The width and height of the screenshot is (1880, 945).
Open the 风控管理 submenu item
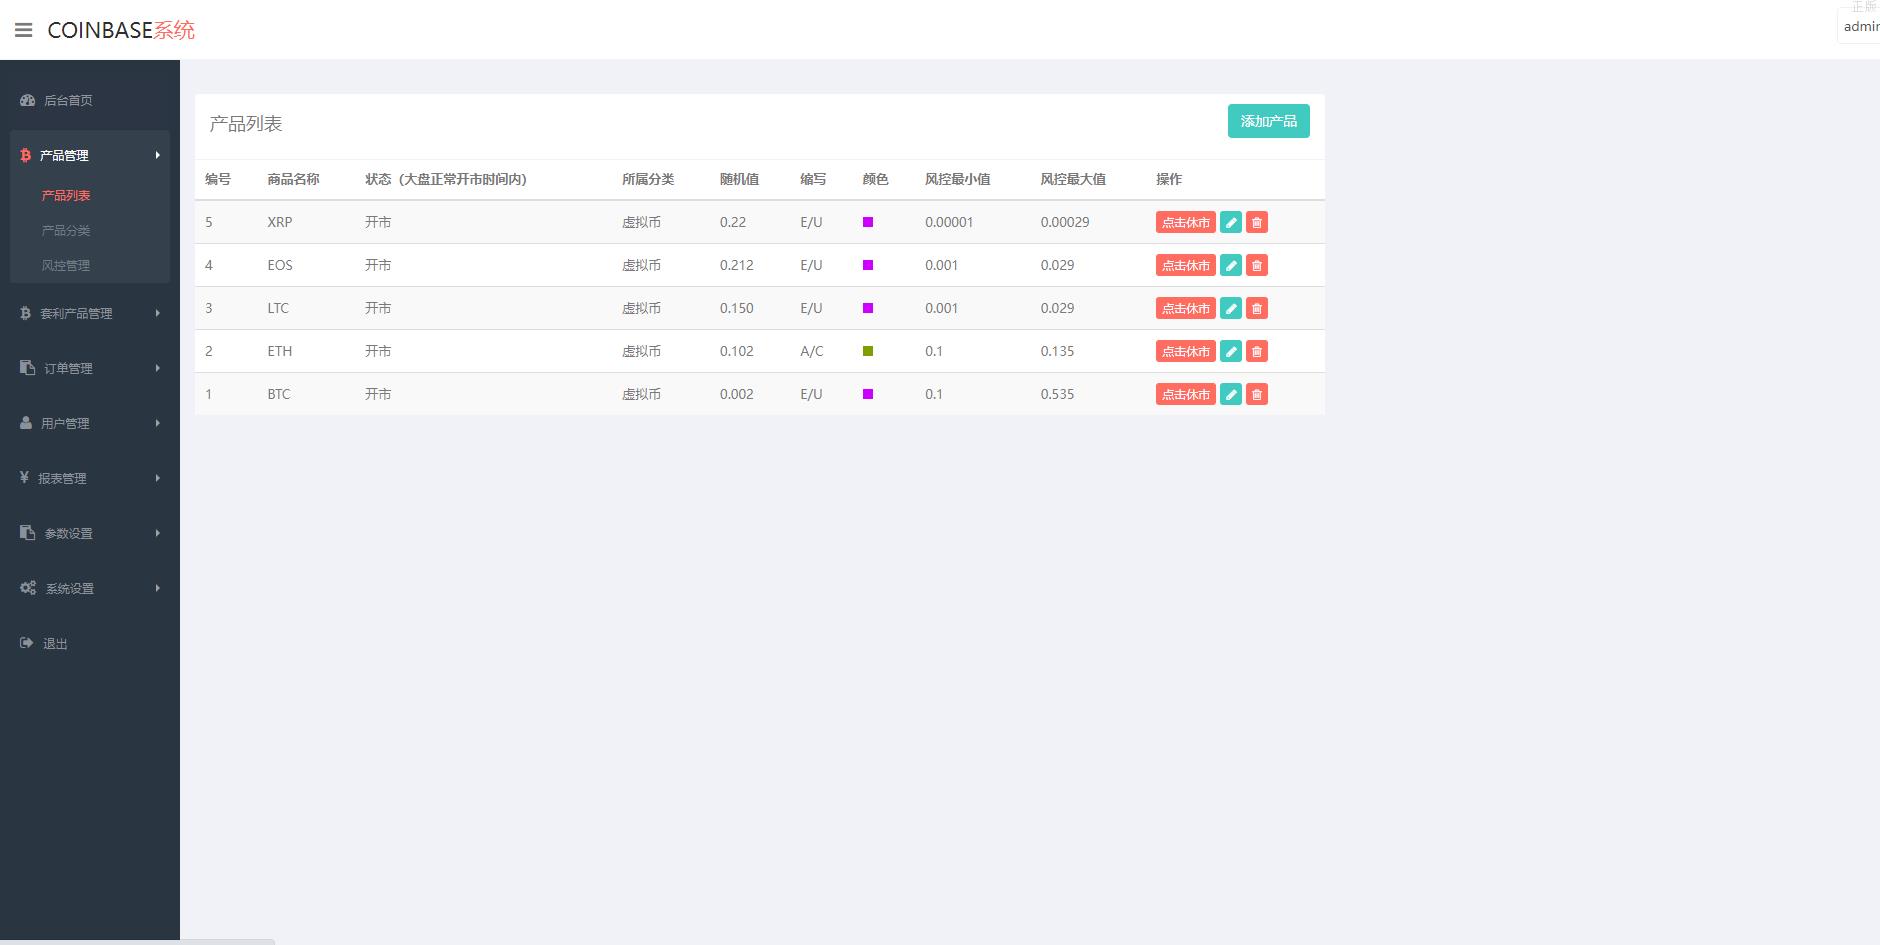click(66, 265)
